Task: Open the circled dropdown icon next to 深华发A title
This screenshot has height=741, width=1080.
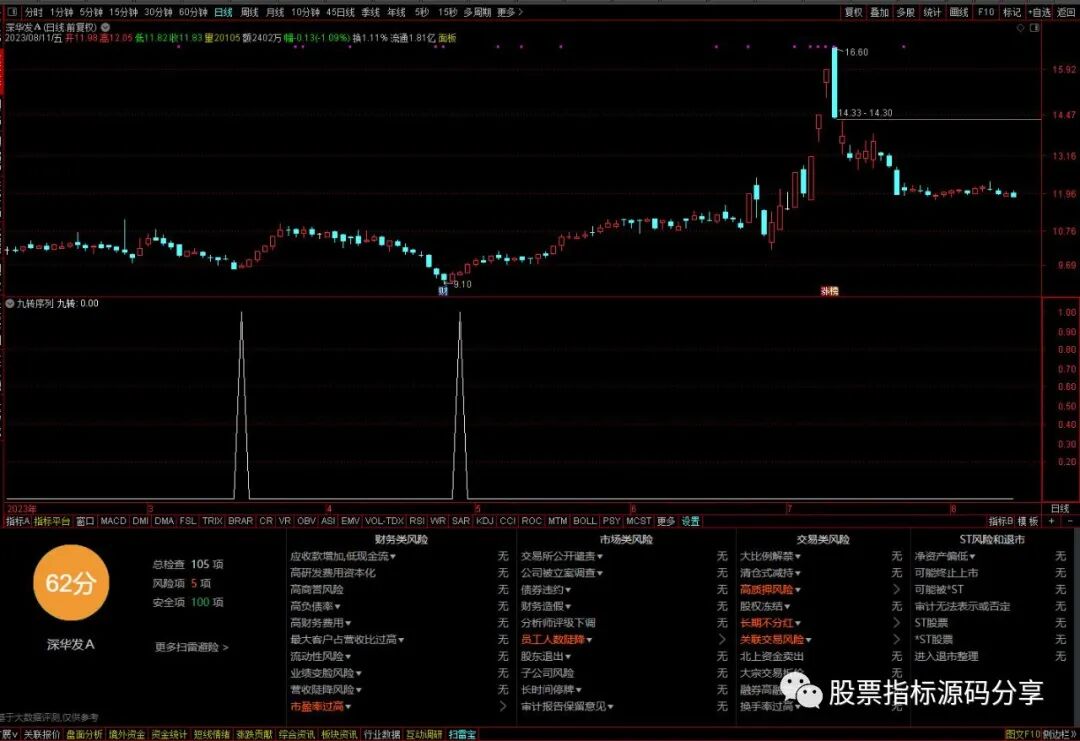Action: pos(105,27)
